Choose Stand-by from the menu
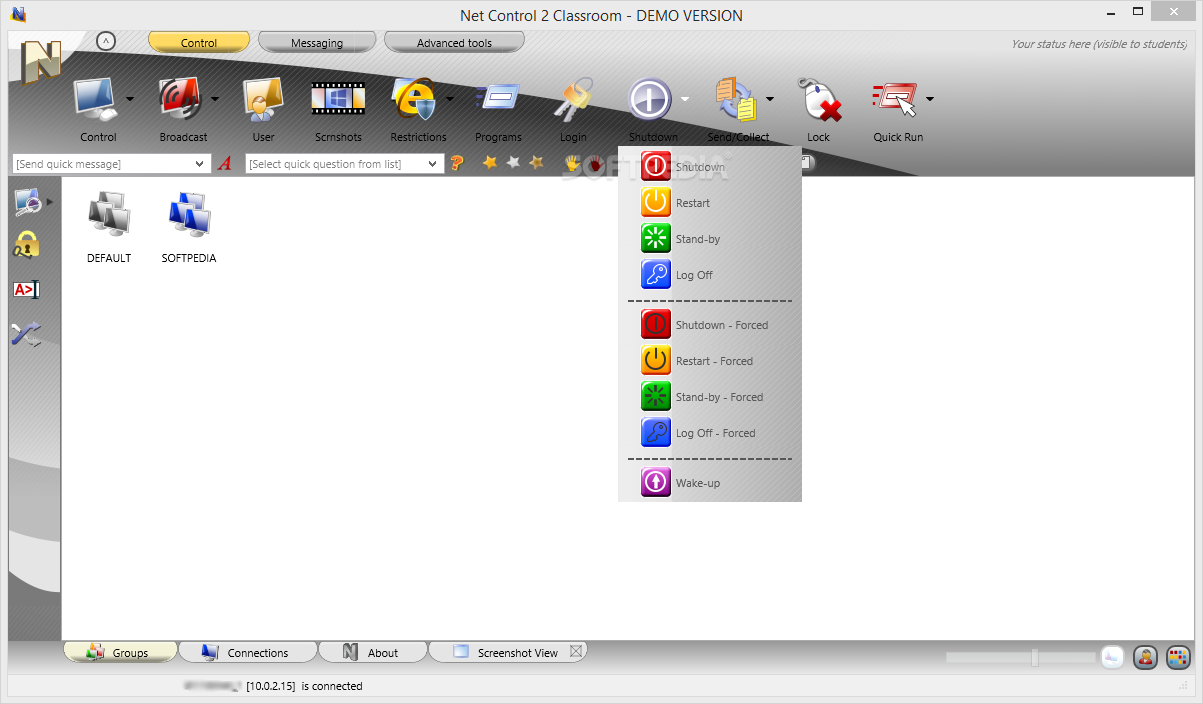Viewport: 1203px width, 704px height. click(x=710, y=239)
